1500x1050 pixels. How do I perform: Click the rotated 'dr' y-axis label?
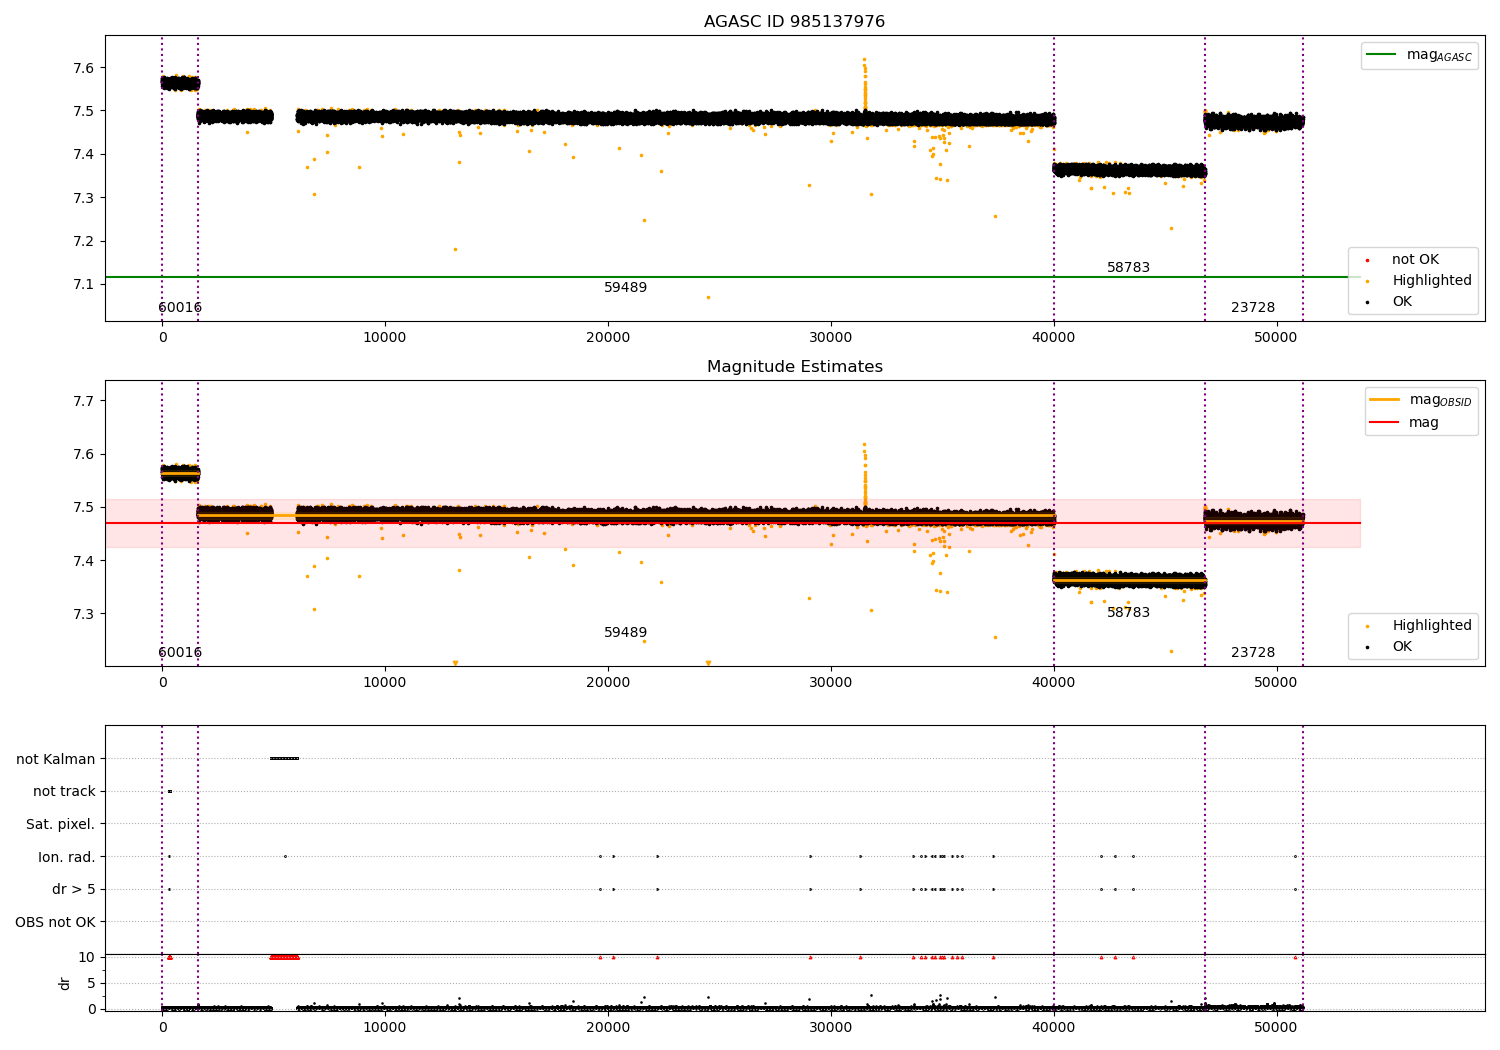pyautogui.click(x=65, y=983)
